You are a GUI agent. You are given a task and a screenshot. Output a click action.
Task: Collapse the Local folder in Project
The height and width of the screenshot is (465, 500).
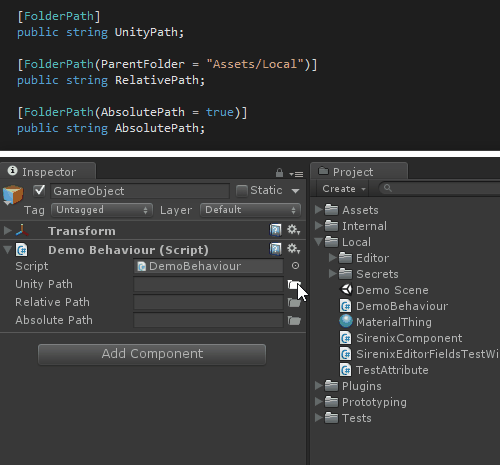pyautogui.click(x=319, y=242)
